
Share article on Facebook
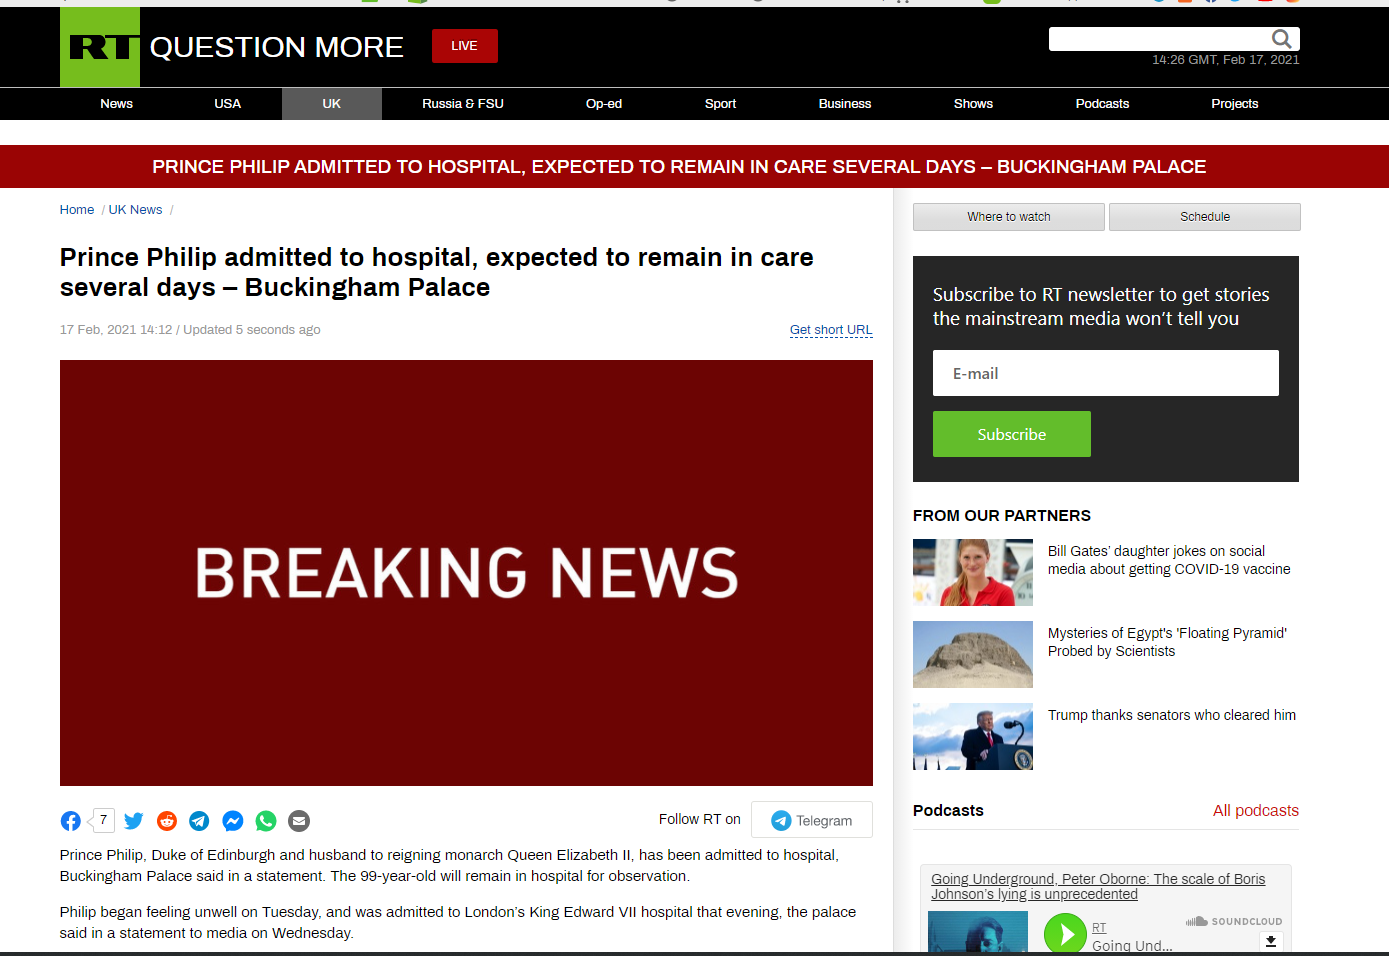71,821
